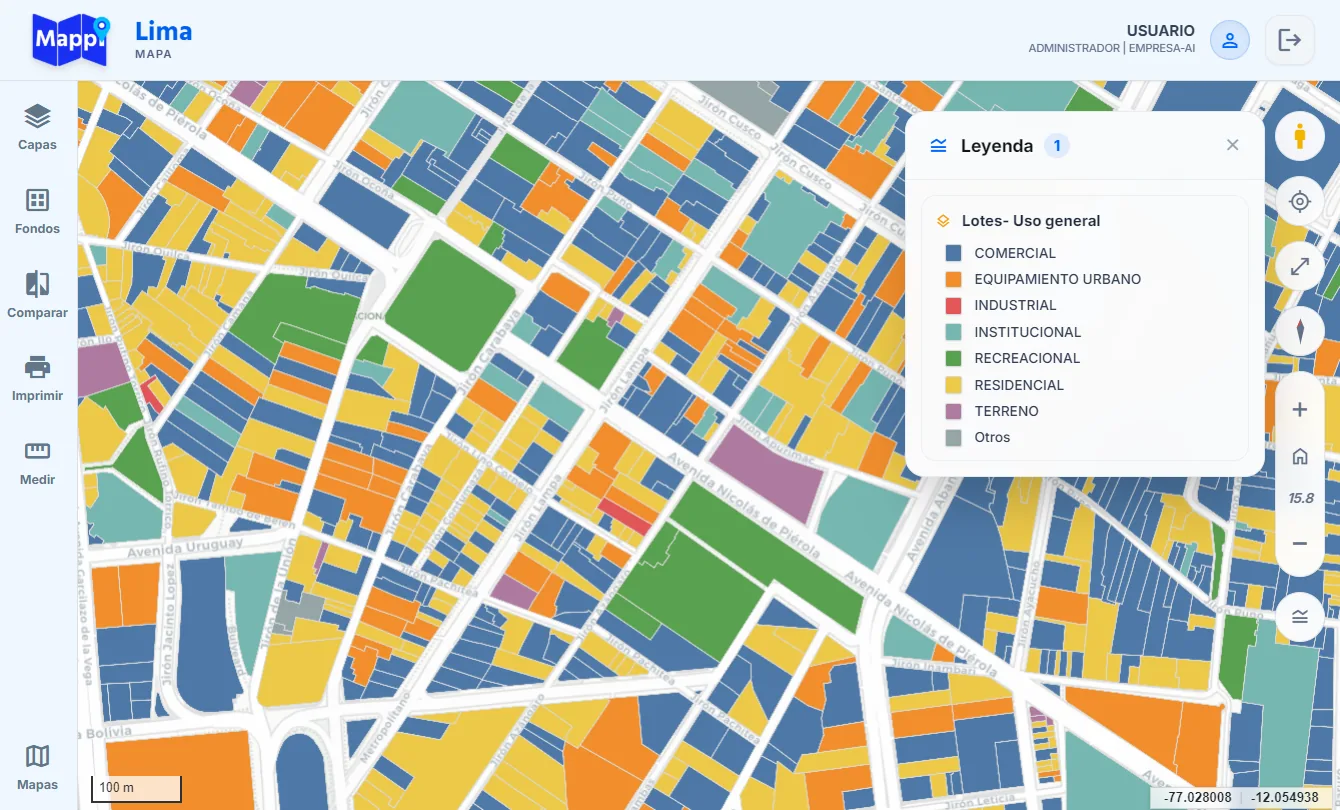
Task: Click the Otros gray swatch
Action: (x=953, y=437)
